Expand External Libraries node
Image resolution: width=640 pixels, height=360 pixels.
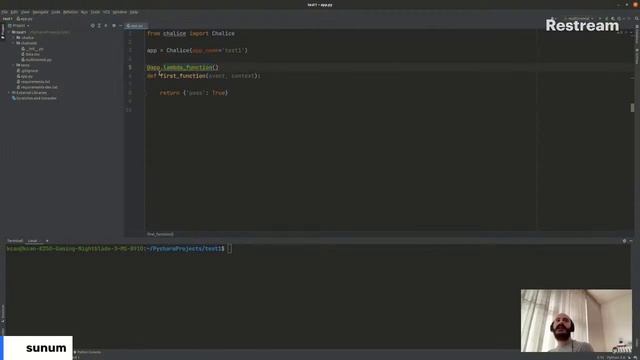pyautogui.click(x=9, y=93)
